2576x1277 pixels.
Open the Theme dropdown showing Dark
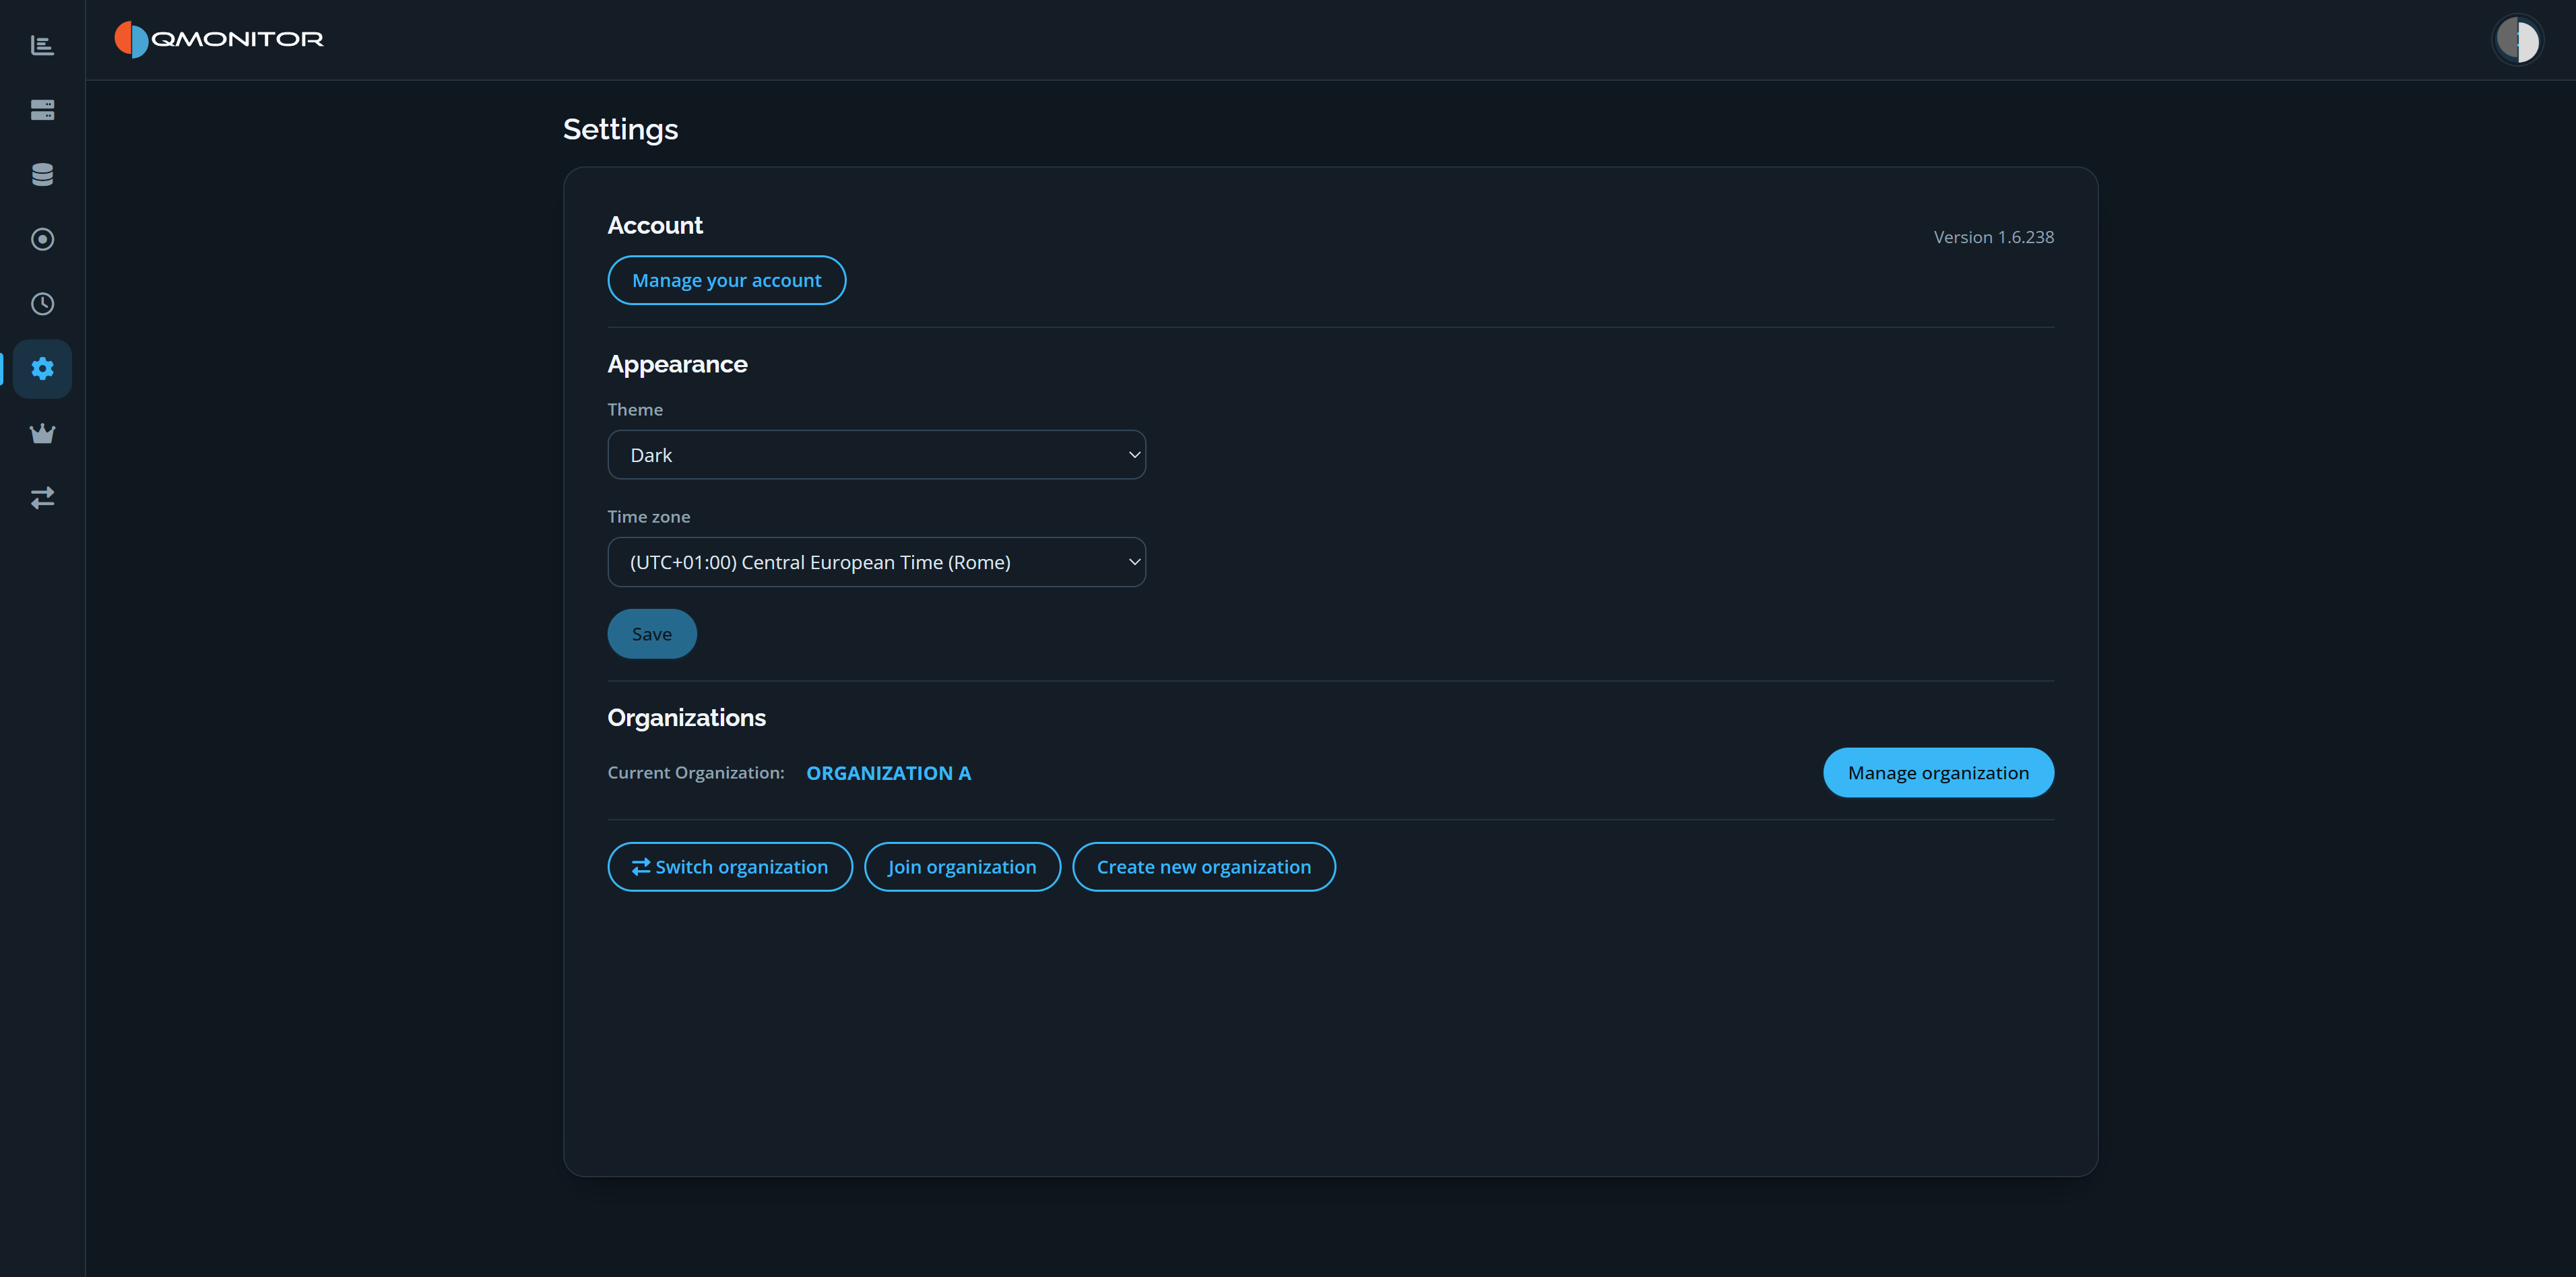[x=876, y=455]
